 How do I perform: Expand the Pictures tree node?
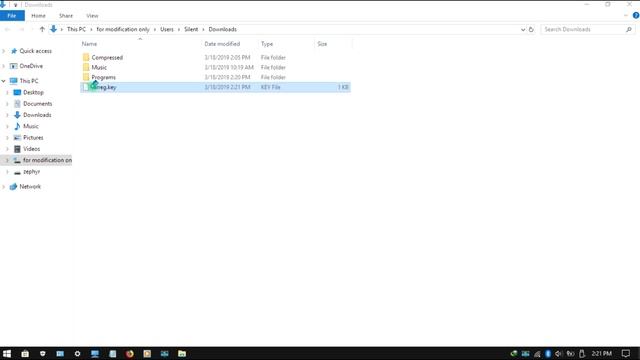[7, 138]
